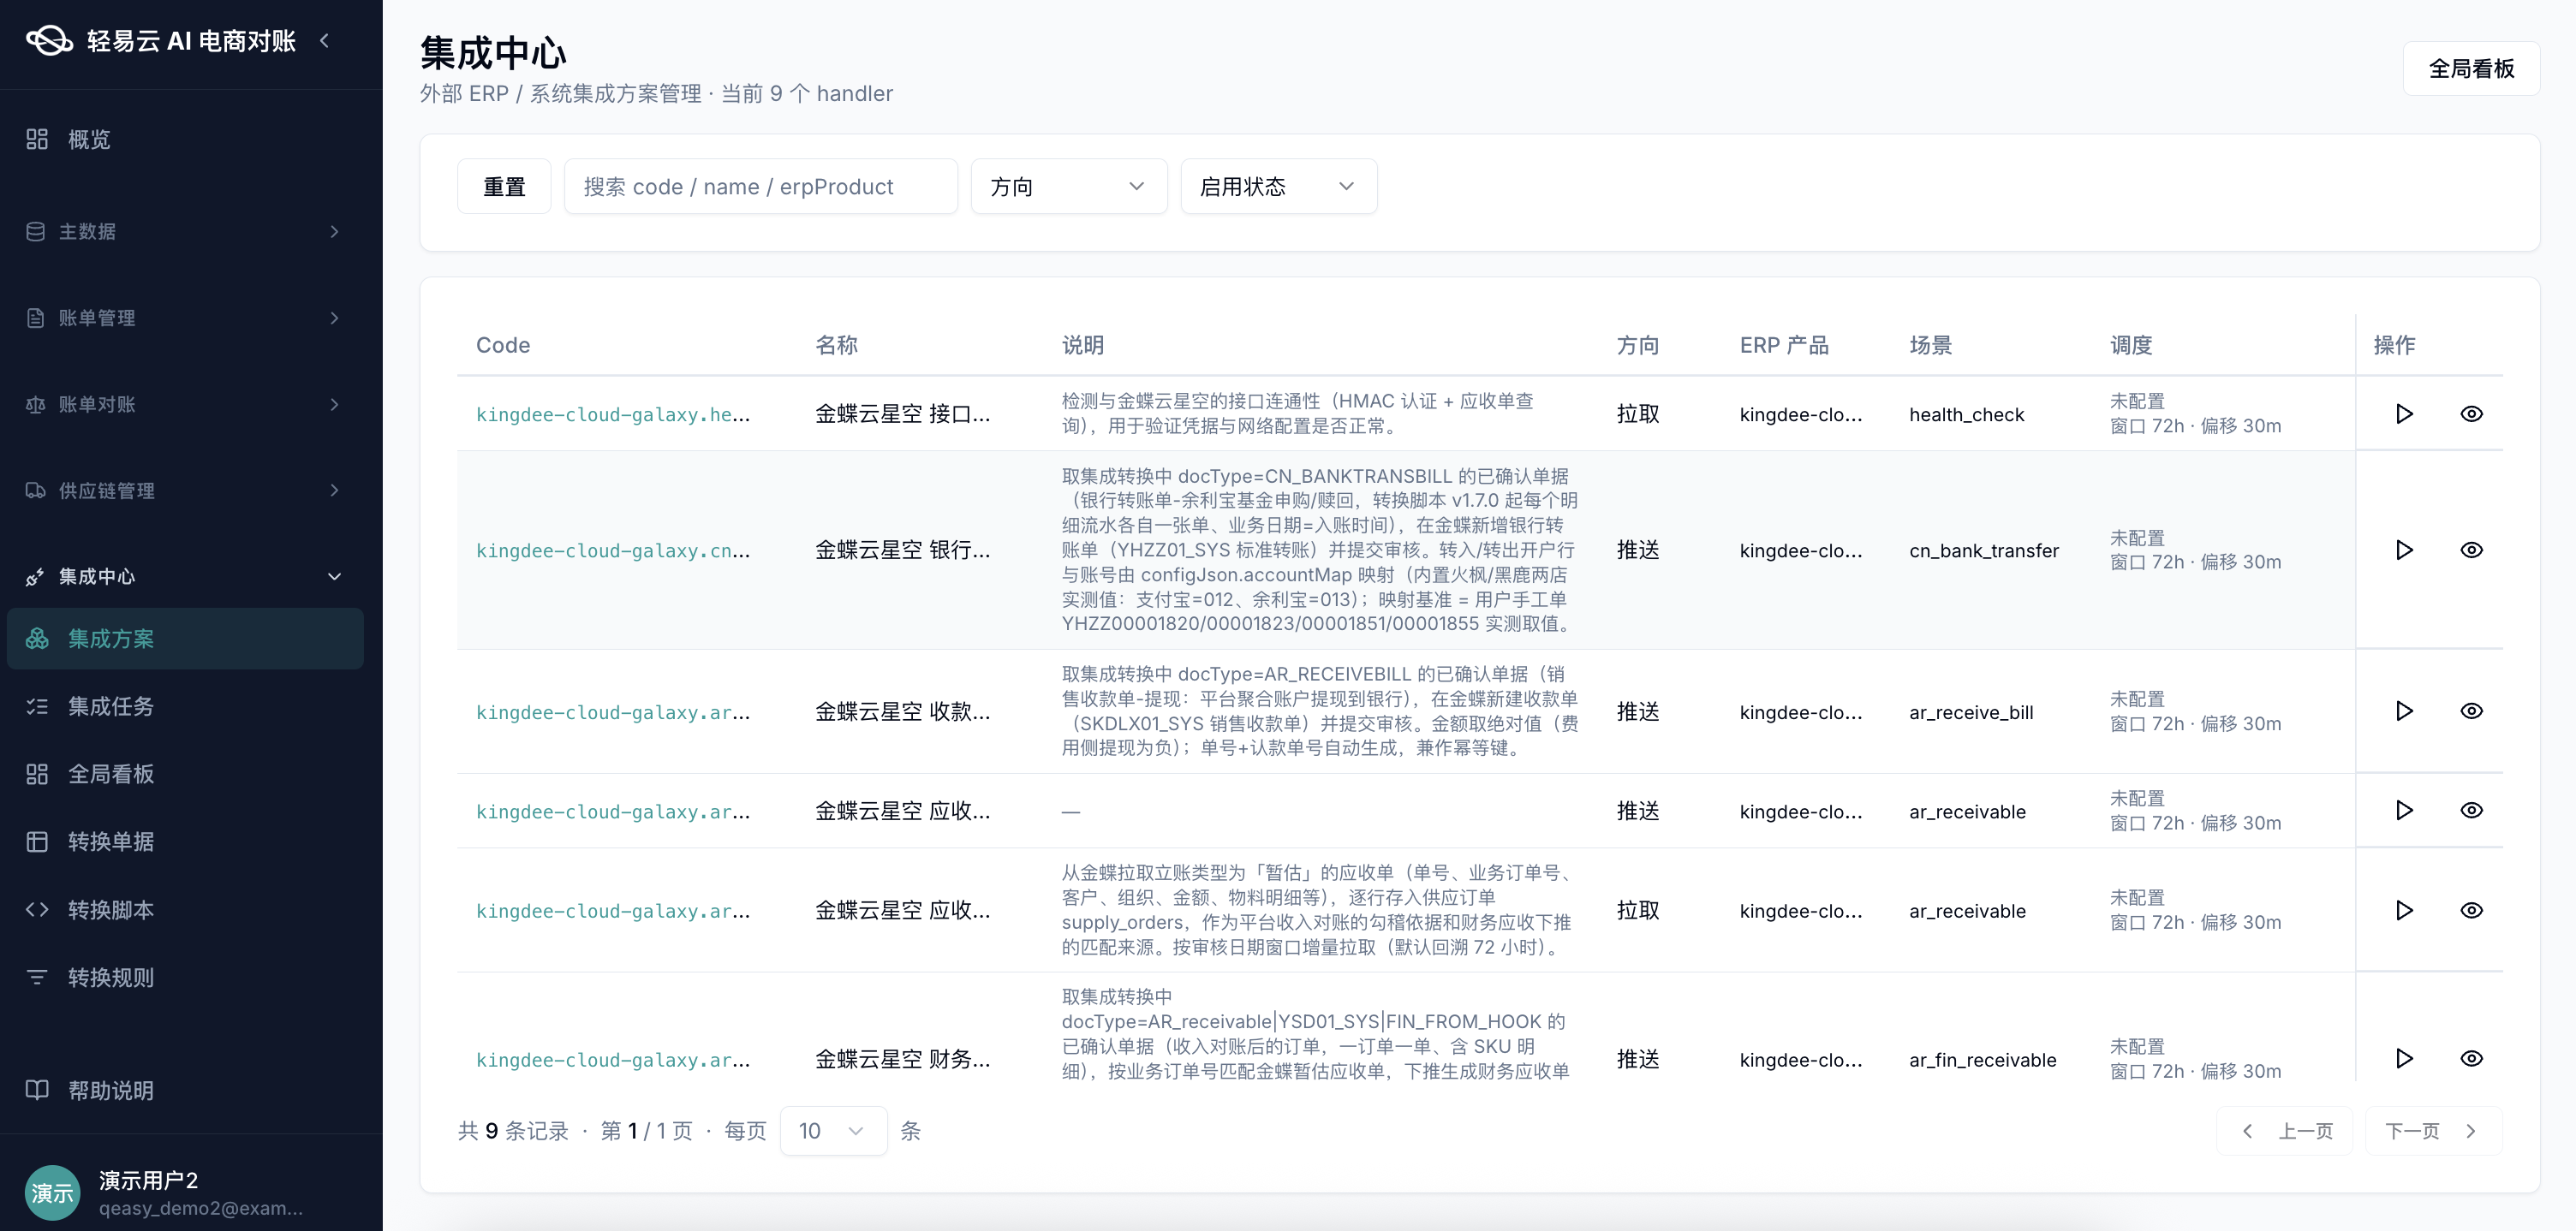Click the 调度 column header
Screen dimensions: 2576x1231
tap(2131, 345)
